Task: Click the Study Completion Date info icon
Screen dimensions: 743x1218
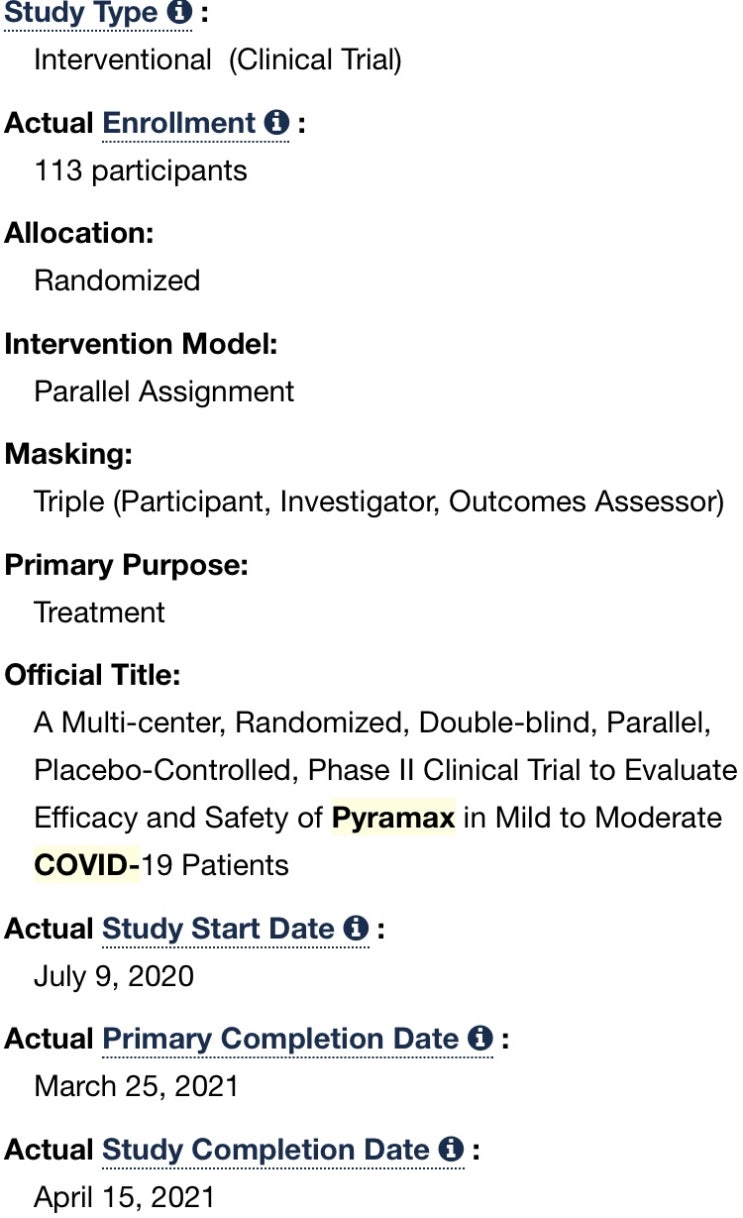Action: [451, 1150]
